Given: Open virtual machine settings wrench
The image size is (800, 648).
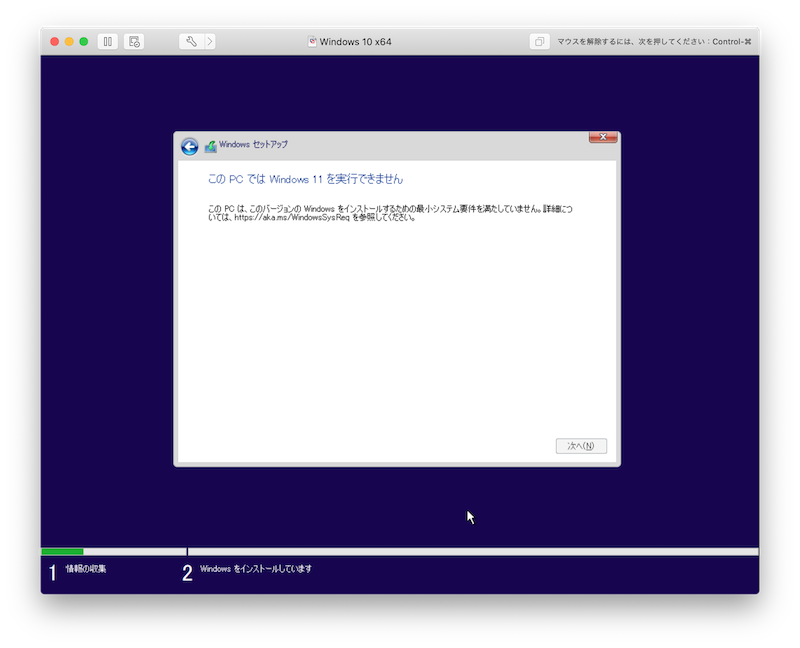Looking at the screenshot, I should tap(192, 41).
